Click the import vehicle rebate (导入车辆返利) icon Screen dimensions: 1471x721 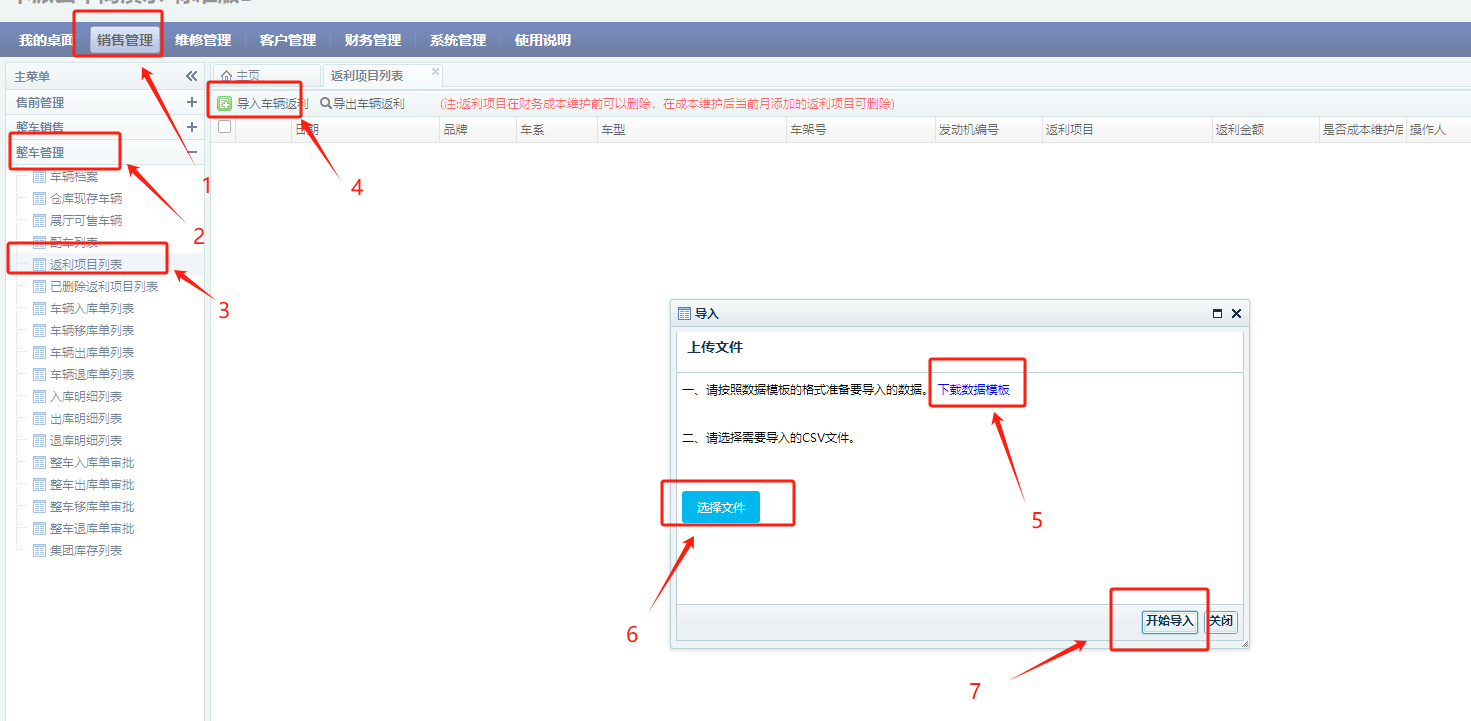pos(225,103)
